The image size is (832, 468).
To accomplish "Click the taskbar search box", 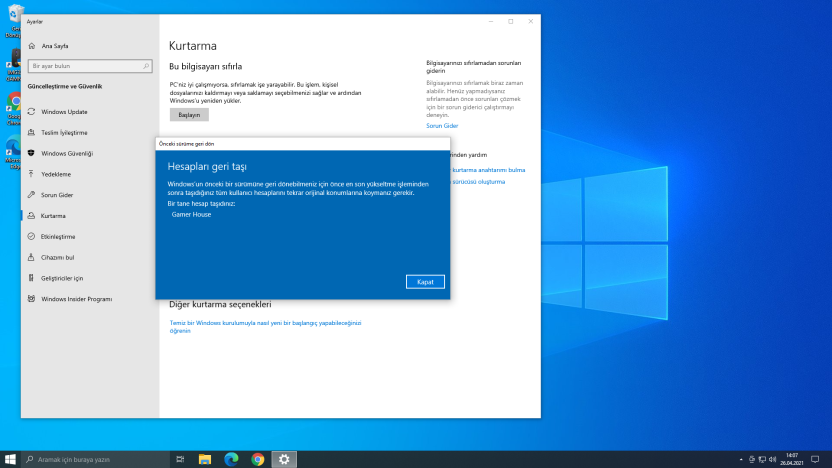I will tap(96, 460).
